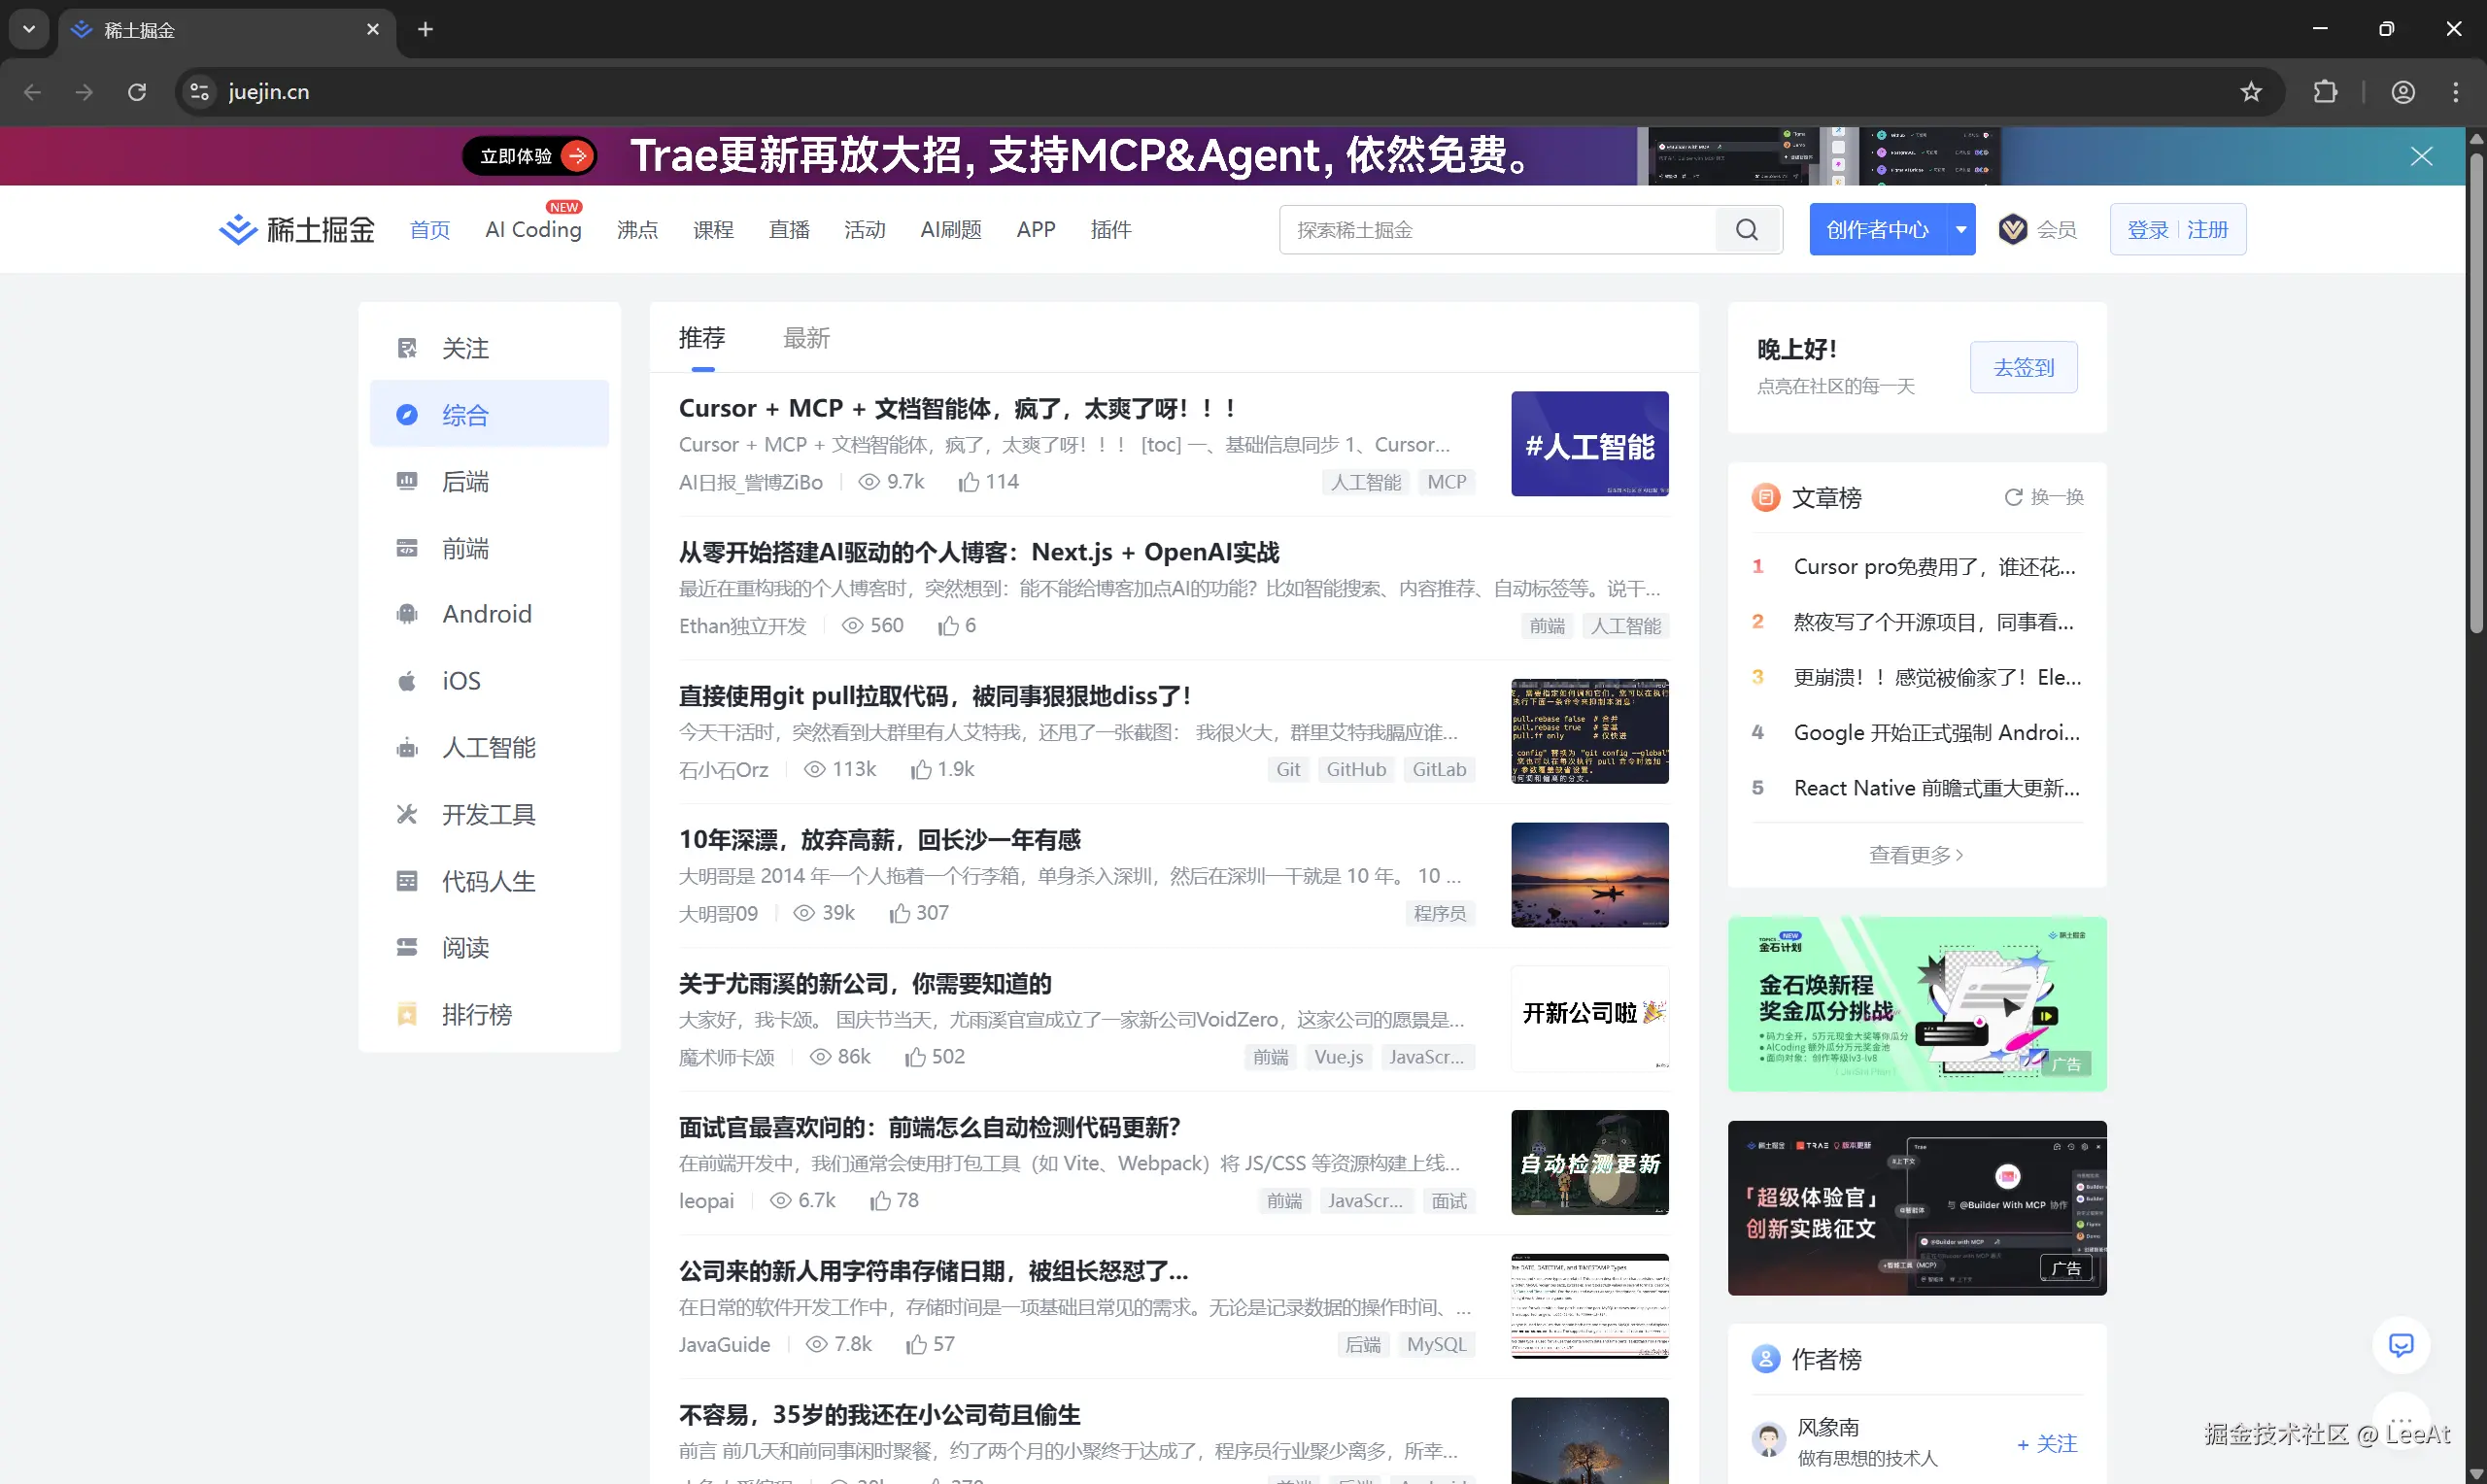2487x1484 pixels.
Task: Open the tab search dropdown in Chrome
Action: pos(29,29)
